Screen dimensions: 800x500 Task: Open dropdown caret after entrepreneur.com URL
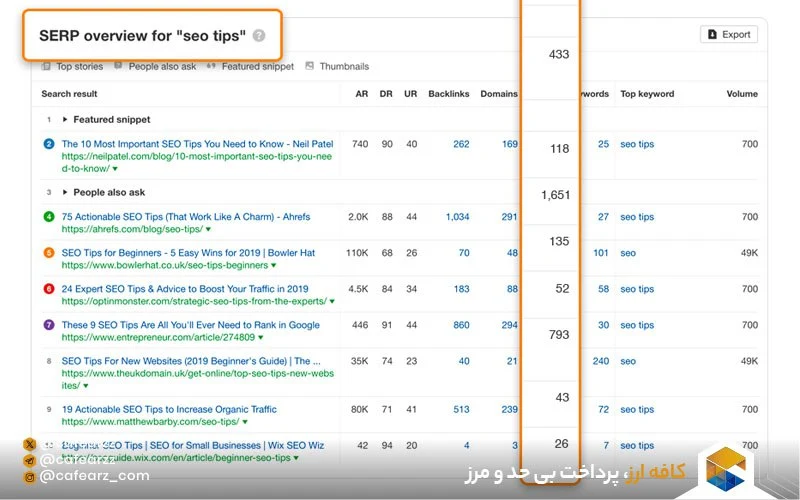[x=261, y=338]
